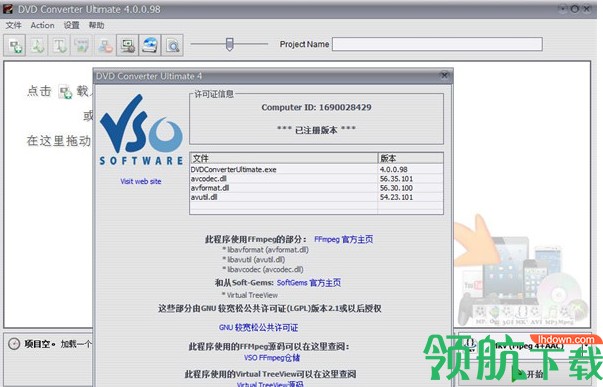Click the DVD Converter Ultimate title bar app icon
Image resolution: width=603 pixels, height=387 pixels.
[x=8, y=8]
